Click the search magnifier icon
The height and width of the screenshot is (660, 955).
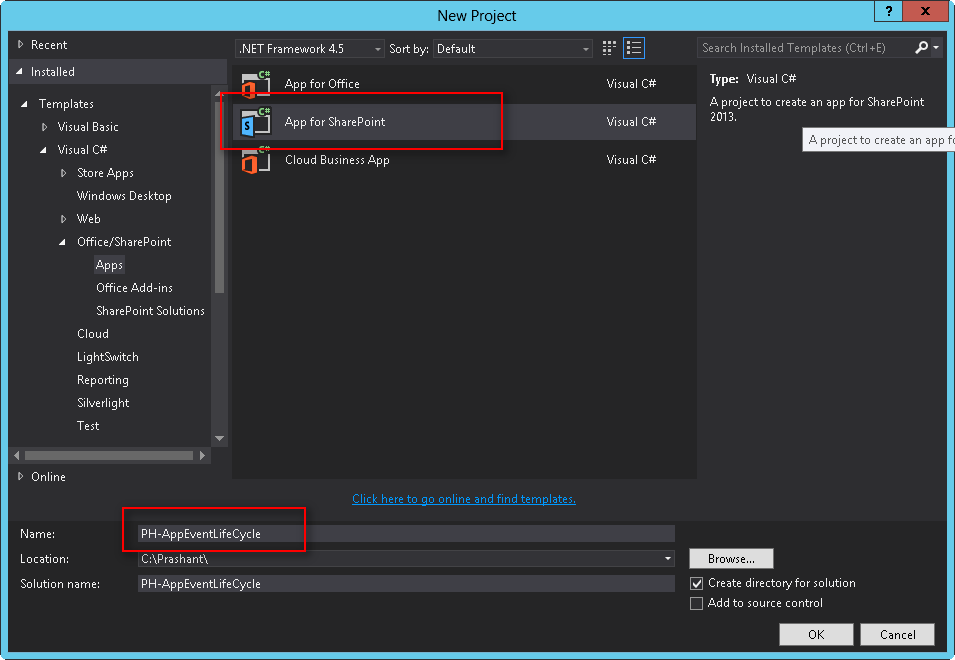tap(922, 47)
